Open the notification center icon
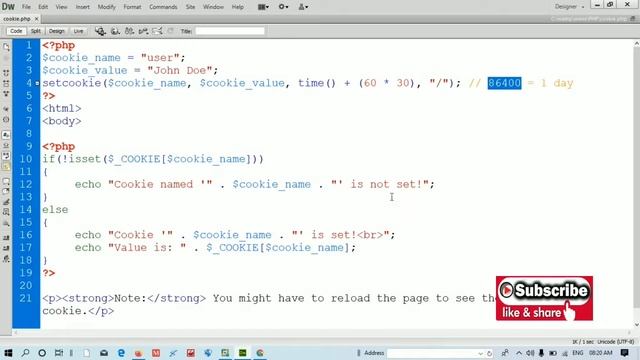This screenshot has width=640, height=360. point(624,353)
